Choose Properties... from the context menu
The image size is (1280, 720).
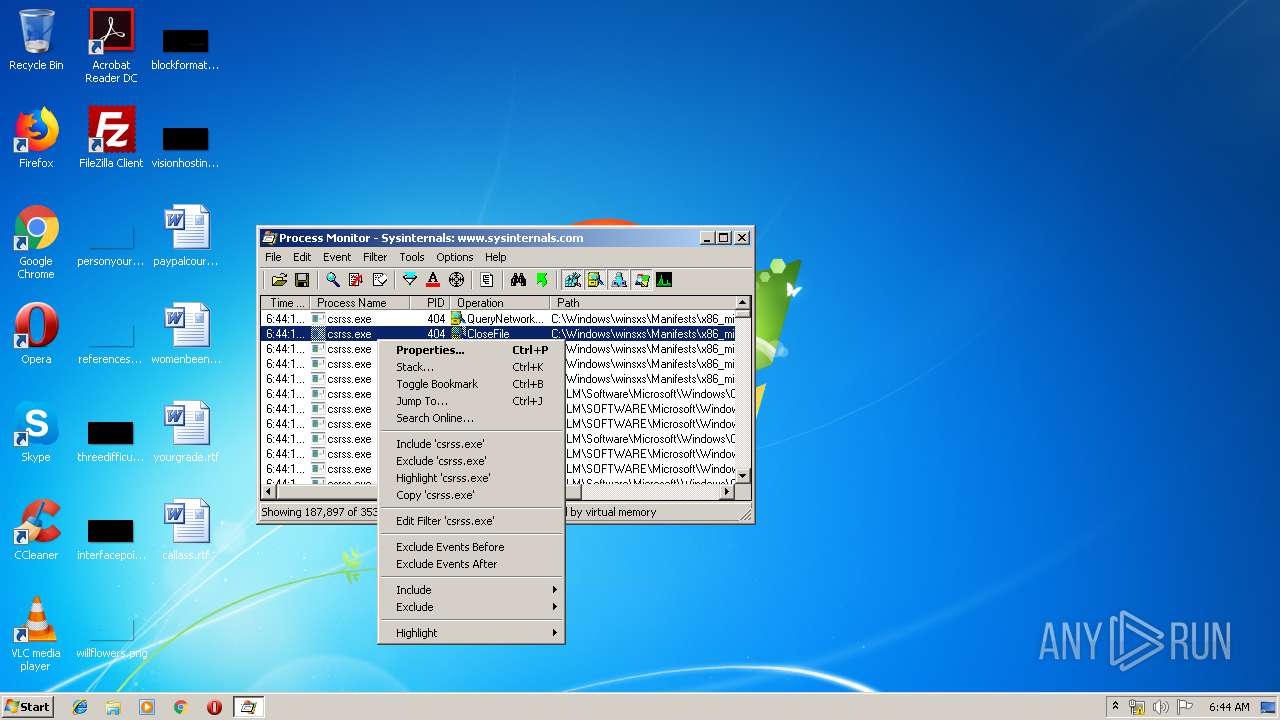[471, 350]
